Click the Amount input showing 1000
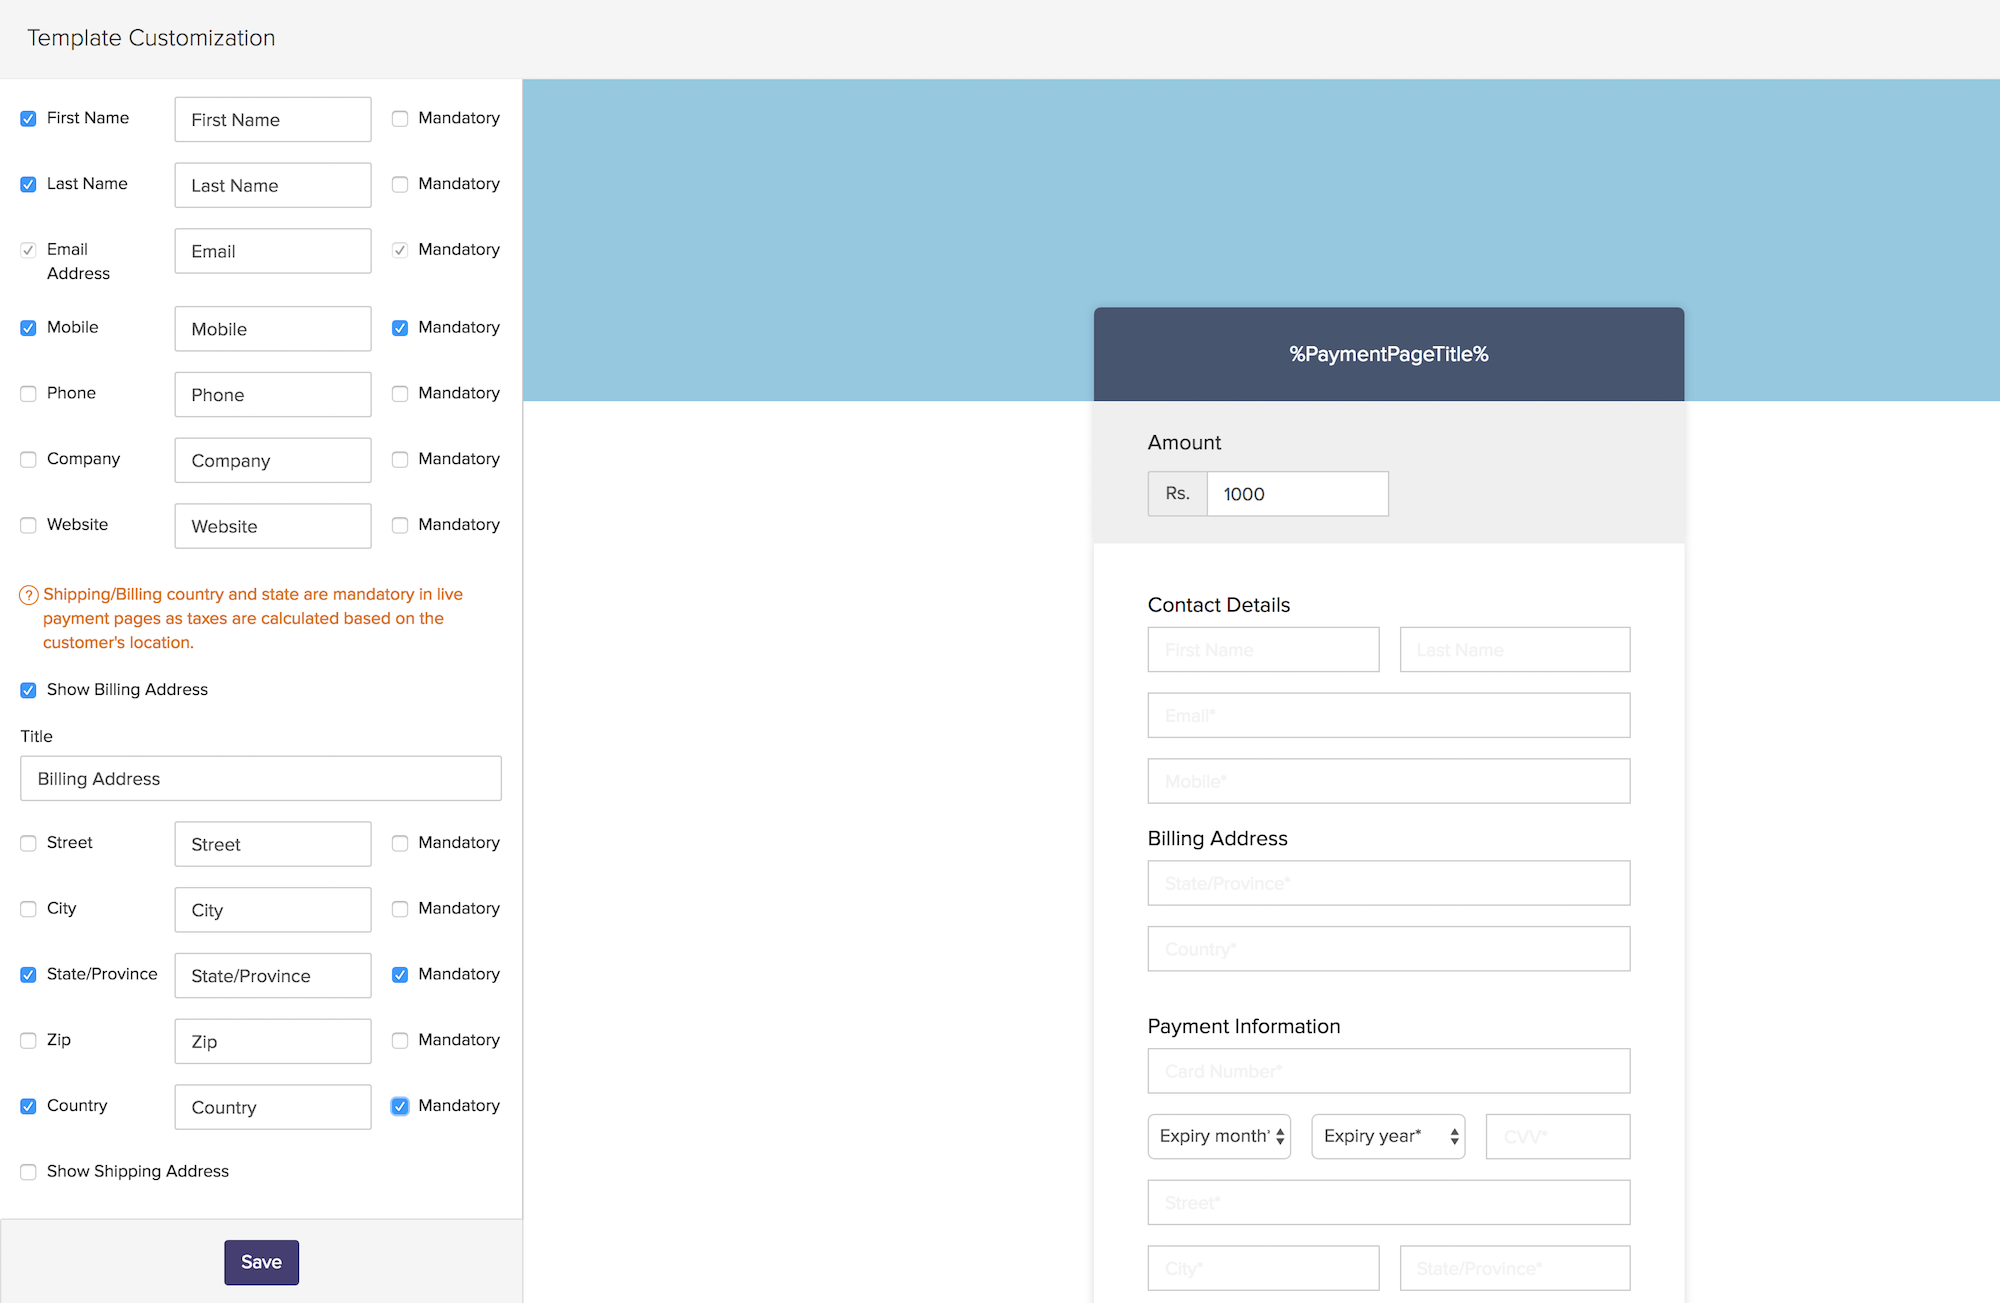 1296,494
